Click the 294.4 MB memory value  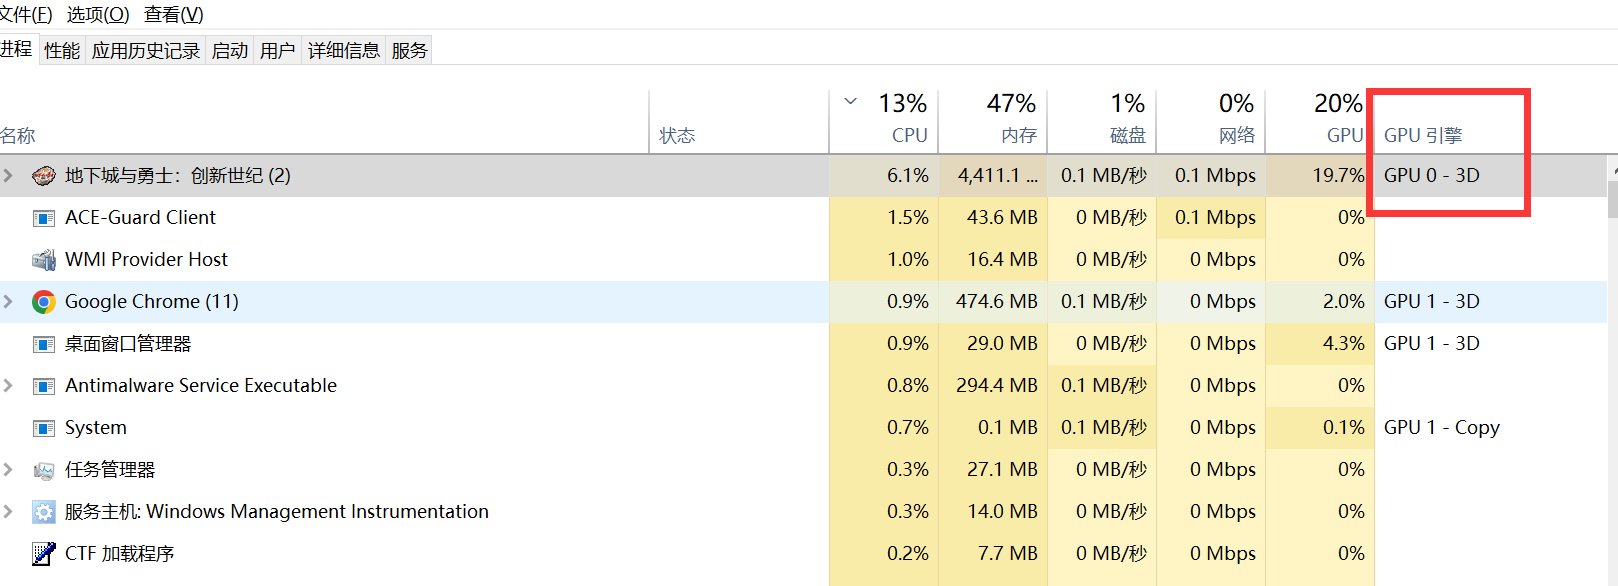pyautogui.click(x=997, y=386)
